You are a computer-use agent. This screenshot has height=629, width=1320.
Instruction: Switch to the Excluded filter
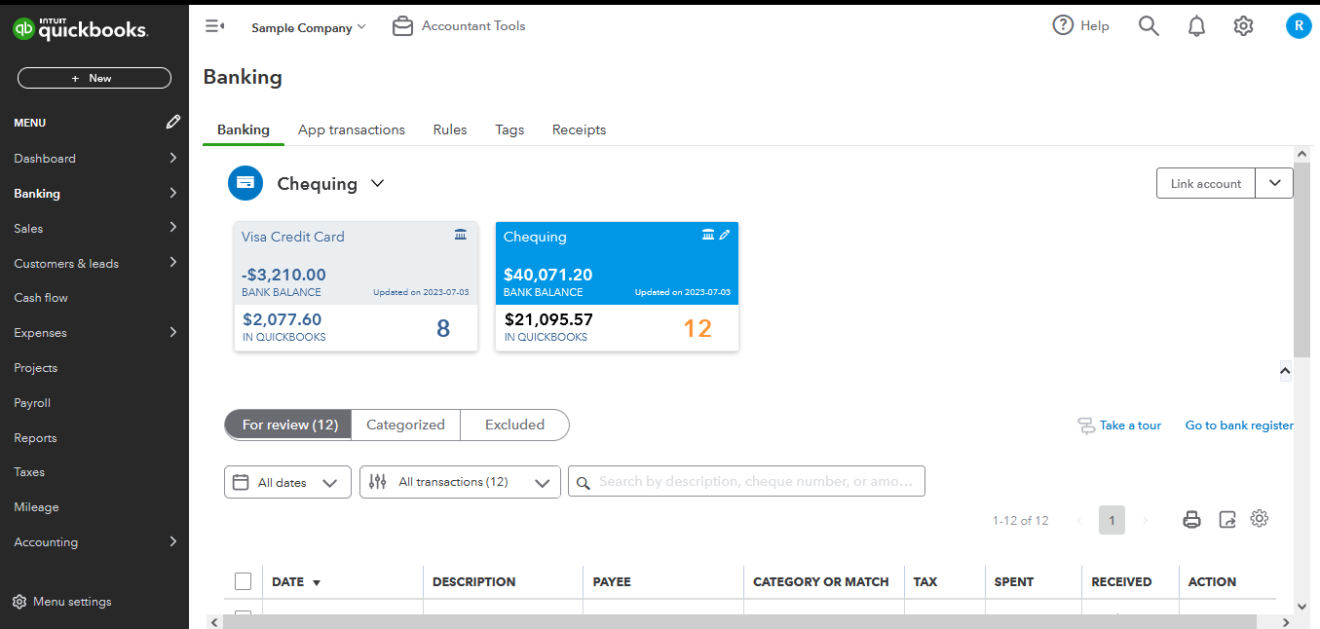pos(513,424)
